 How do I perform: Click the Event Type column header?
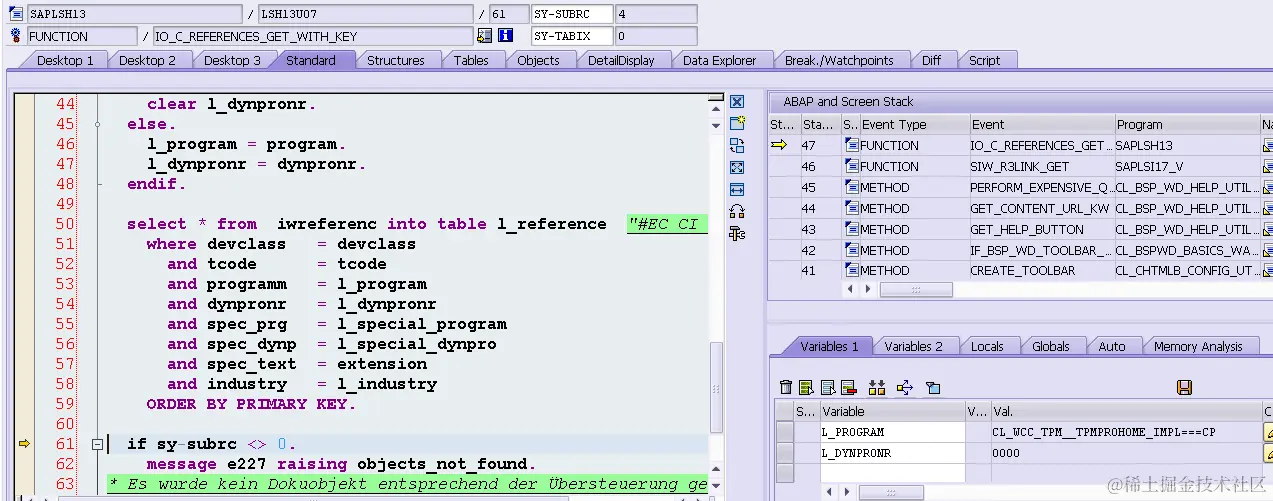[x=913, y=124]
